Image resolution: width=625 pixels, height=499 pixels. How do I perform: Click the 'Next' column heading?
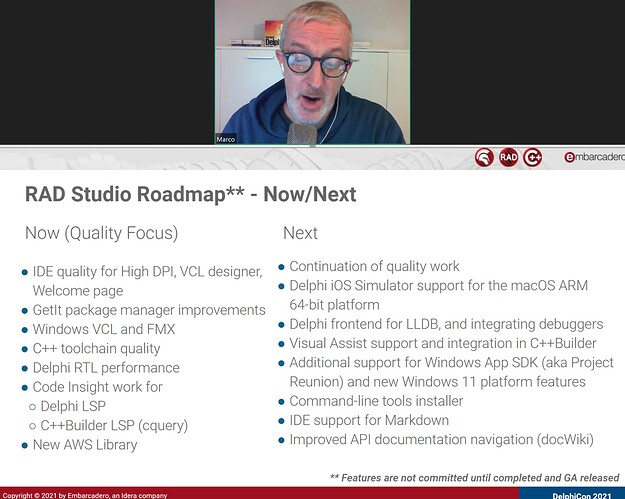pyautogui.click(x=300, y=233)
